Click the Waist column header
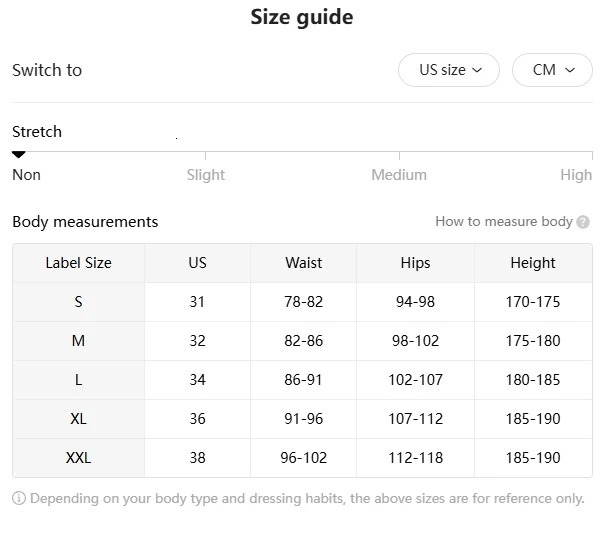This screenshot has height=534, width=600. (303, 263)
